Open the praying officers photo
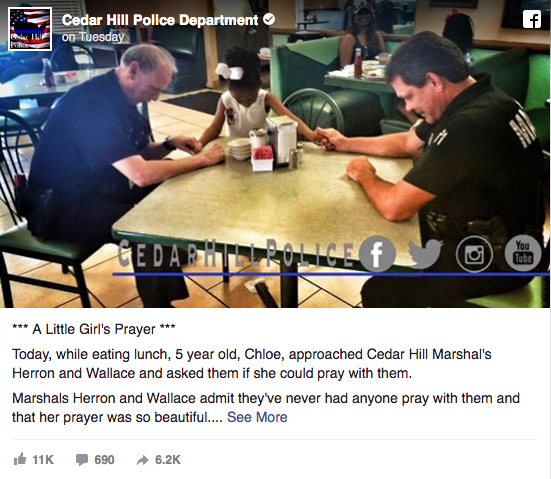Screen dimensions: 551x479 click(x=275, y=154)
